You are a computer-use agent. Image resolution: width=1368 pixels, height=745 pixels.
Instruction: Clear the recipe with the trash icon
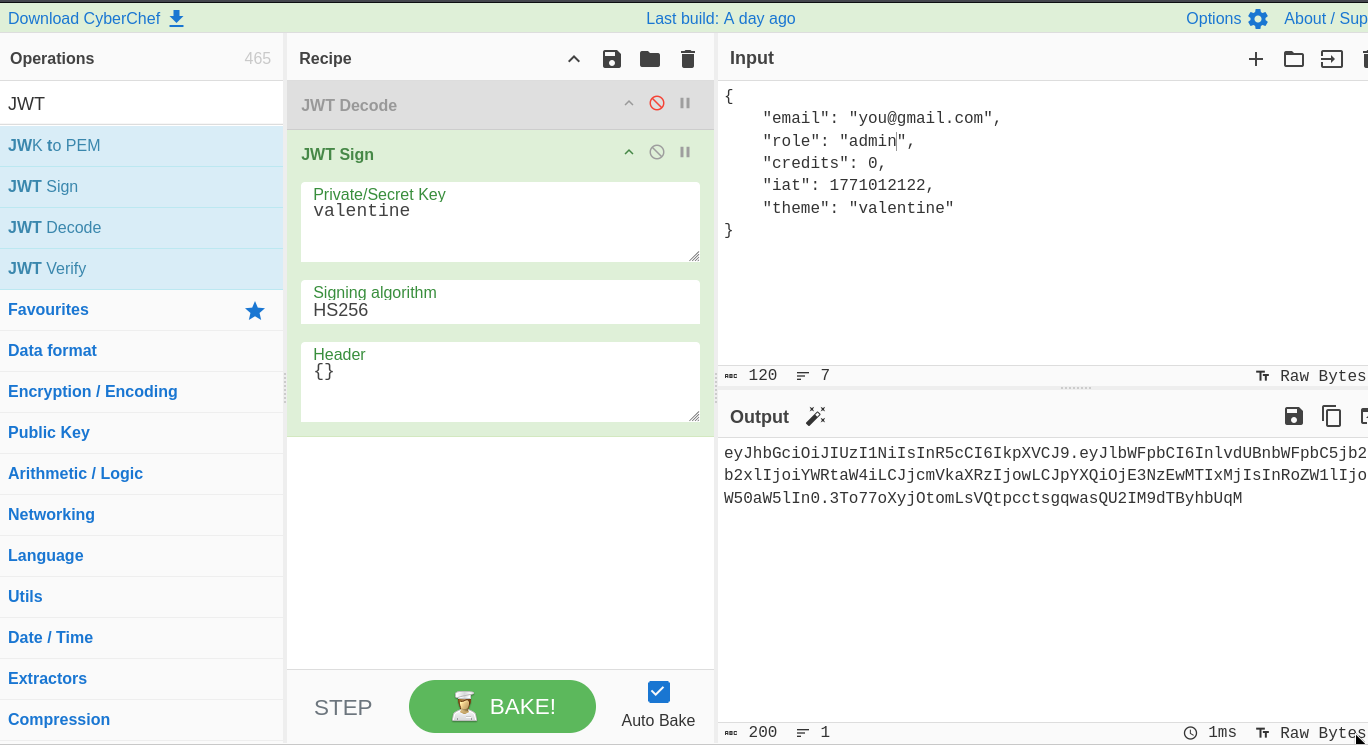pos(688,59)
